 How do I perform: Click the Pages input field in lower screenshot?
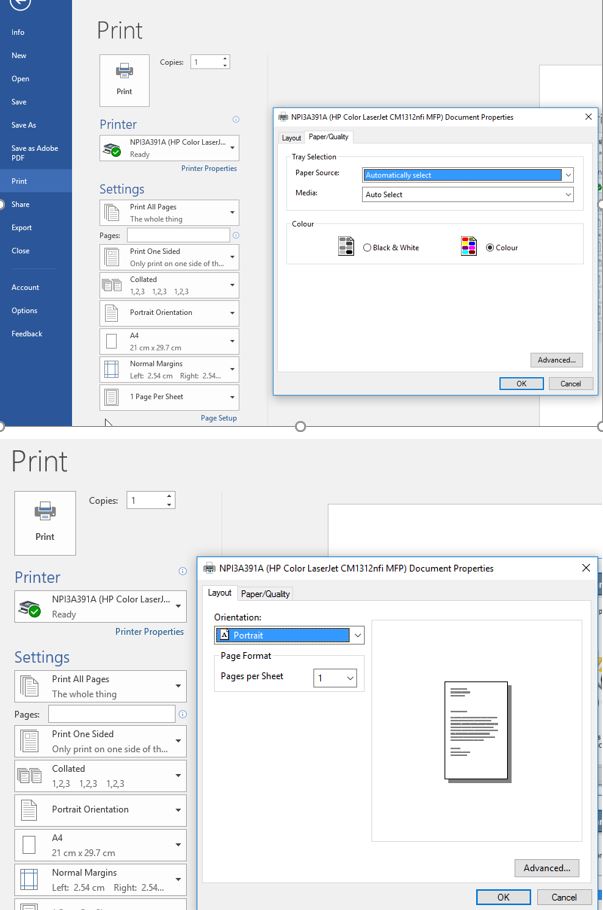(x=111, y=714)
